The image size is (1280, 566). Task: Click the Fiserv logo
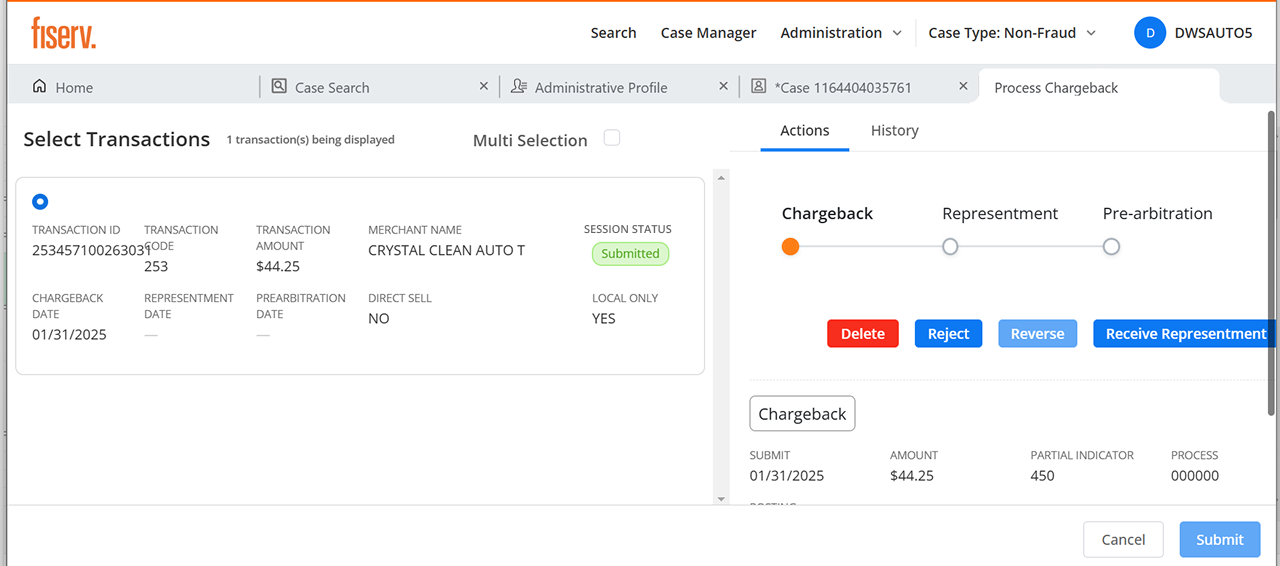[x=64, y=33]
